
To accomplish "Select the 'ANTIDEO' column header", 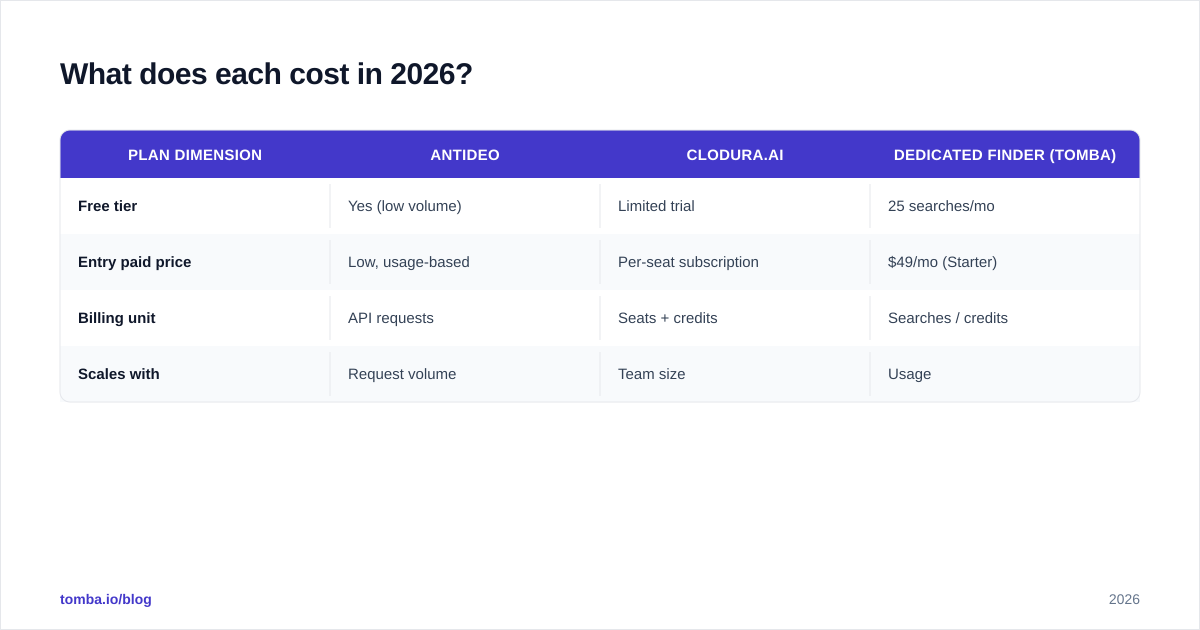I will tap(465, 155).
